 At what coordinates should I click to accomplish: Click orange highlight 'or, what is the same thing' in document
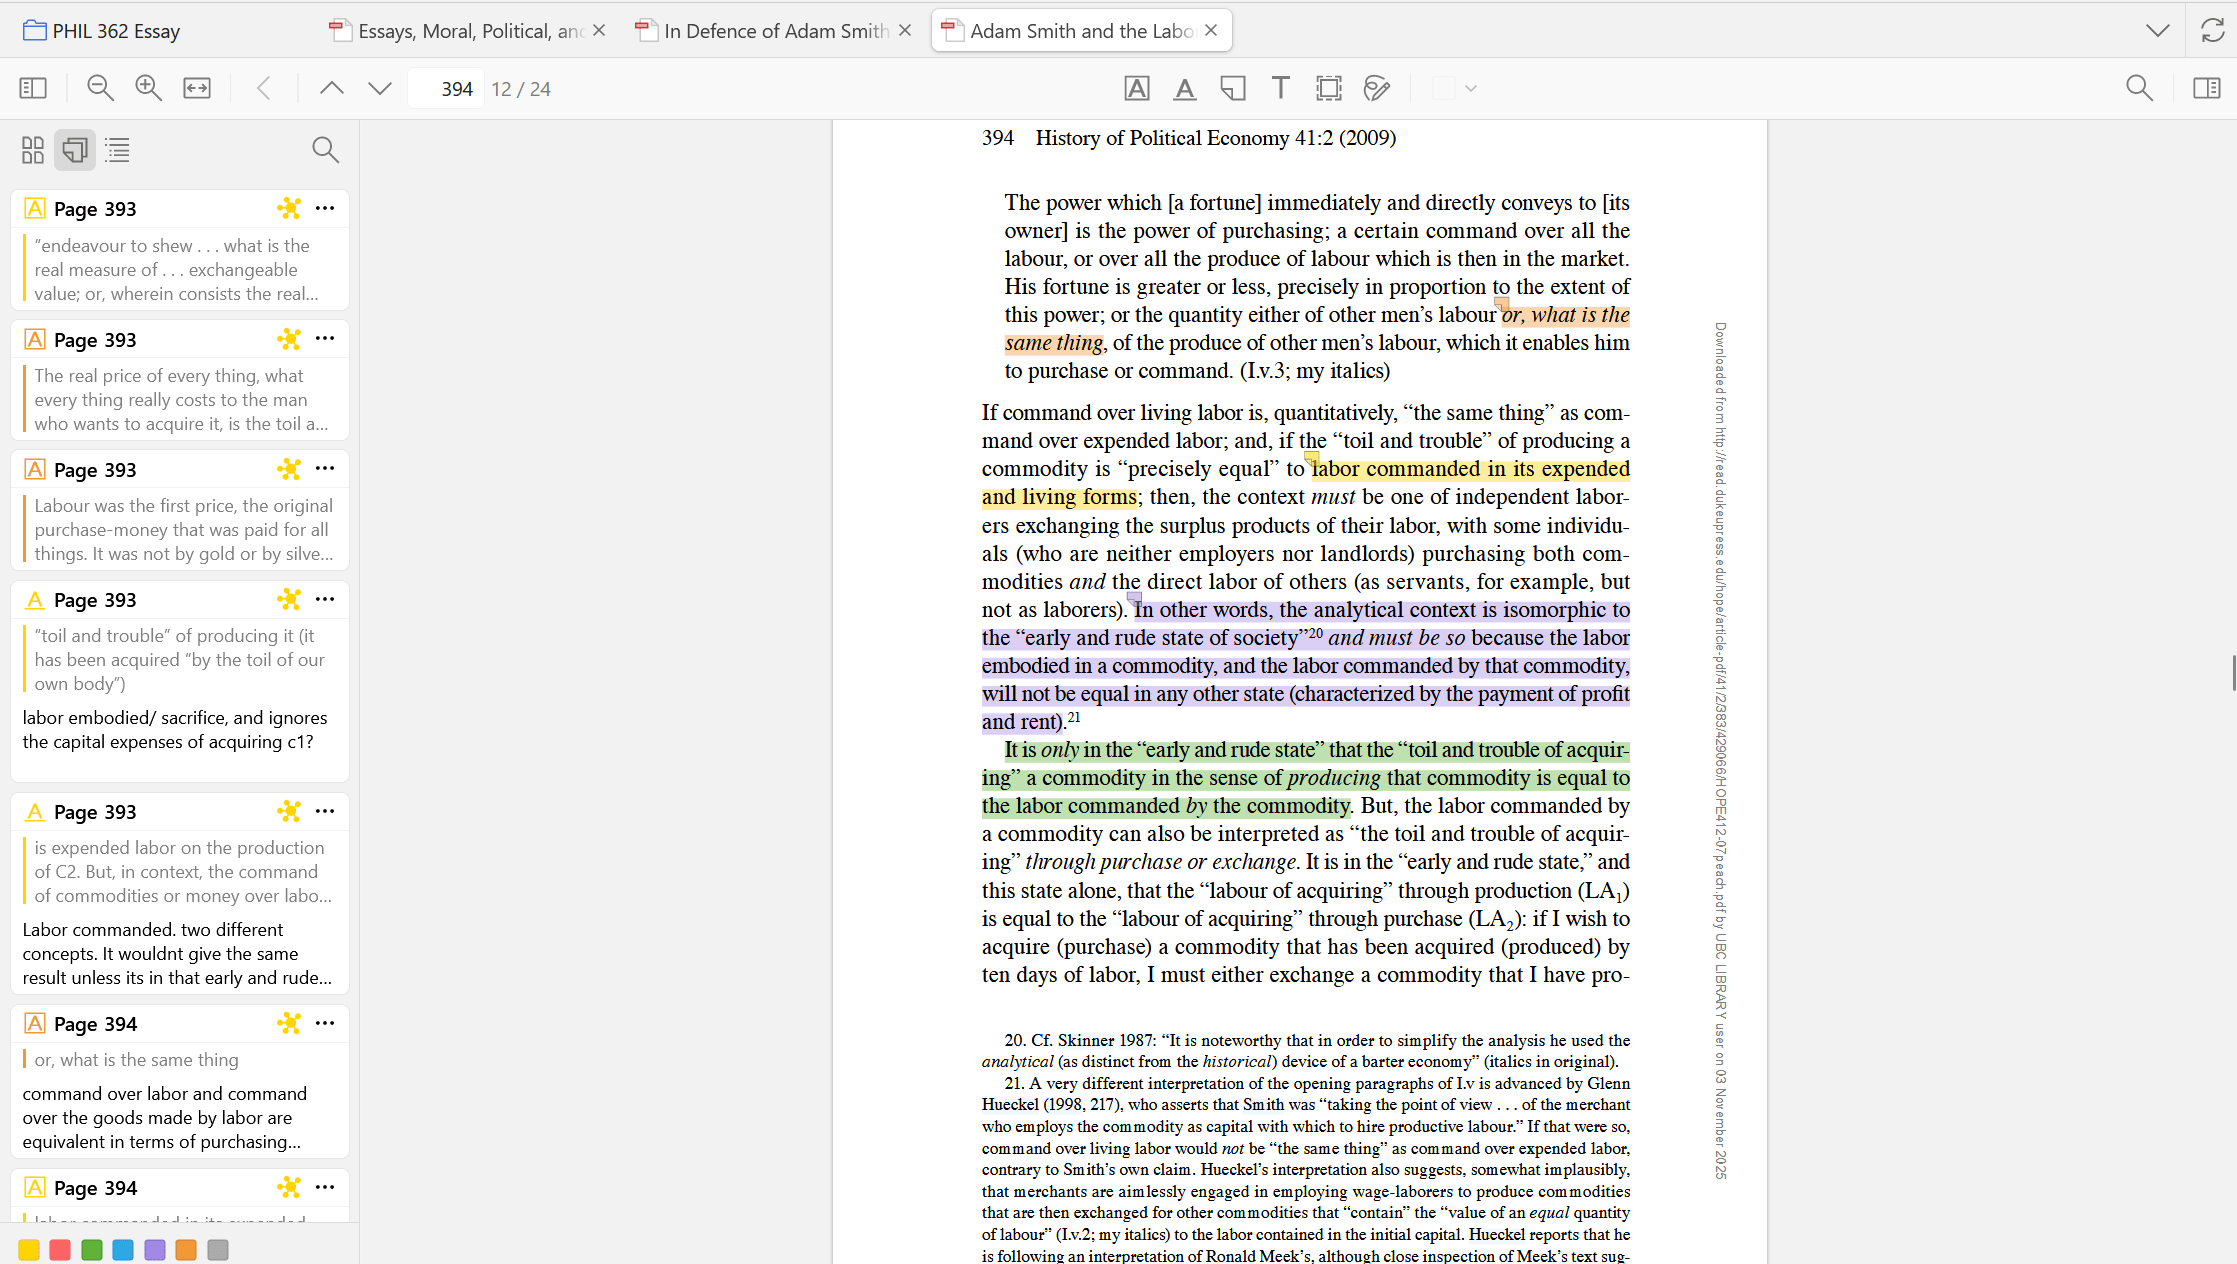pos(1565,315)
